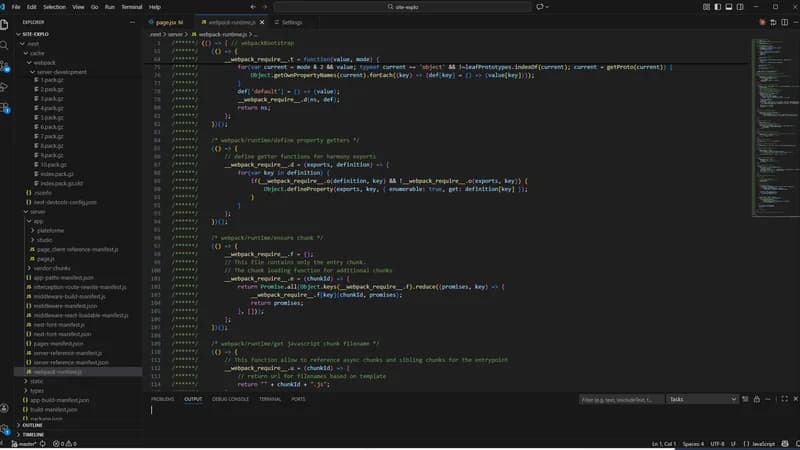Close the webpack-runtime.js editor tab
Screen dimensions: 800x450
263,21
